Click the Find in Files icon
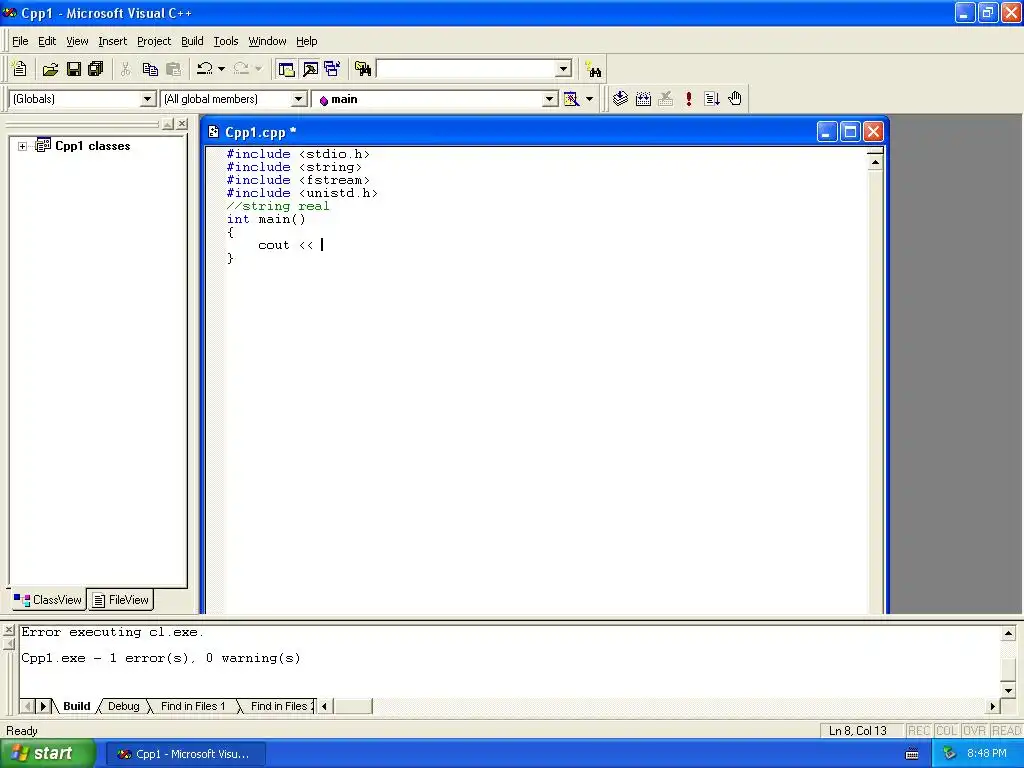This screenshot has width=1024, height=768. click(x=362, y=69)
